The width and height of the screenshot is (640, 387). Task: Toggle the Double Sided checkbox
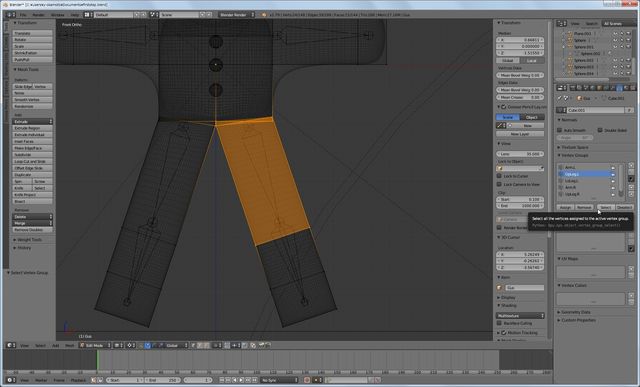600,130
